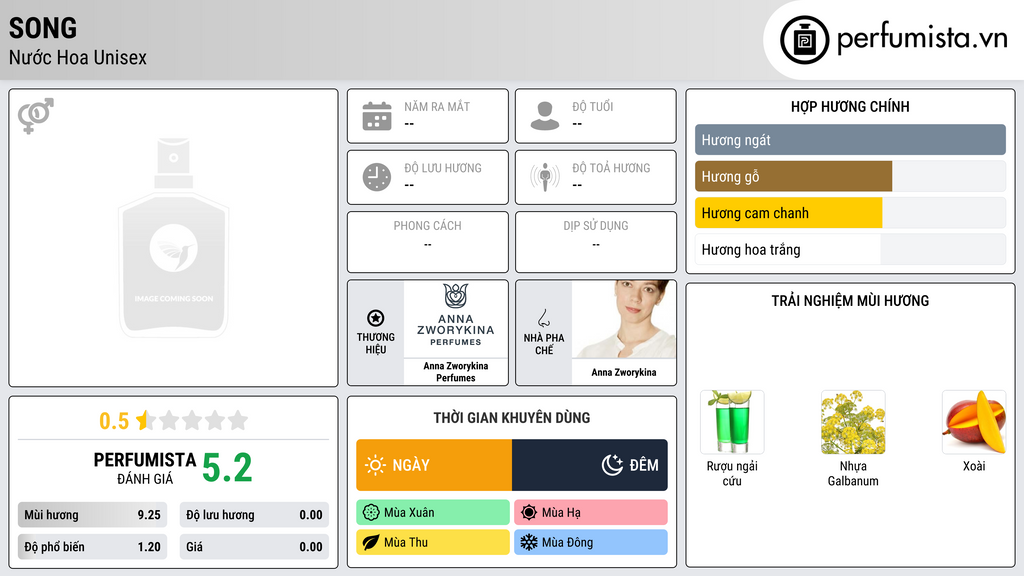Select the Mùa Hạ season tag
1024x576 pixels.
(591, 513)
